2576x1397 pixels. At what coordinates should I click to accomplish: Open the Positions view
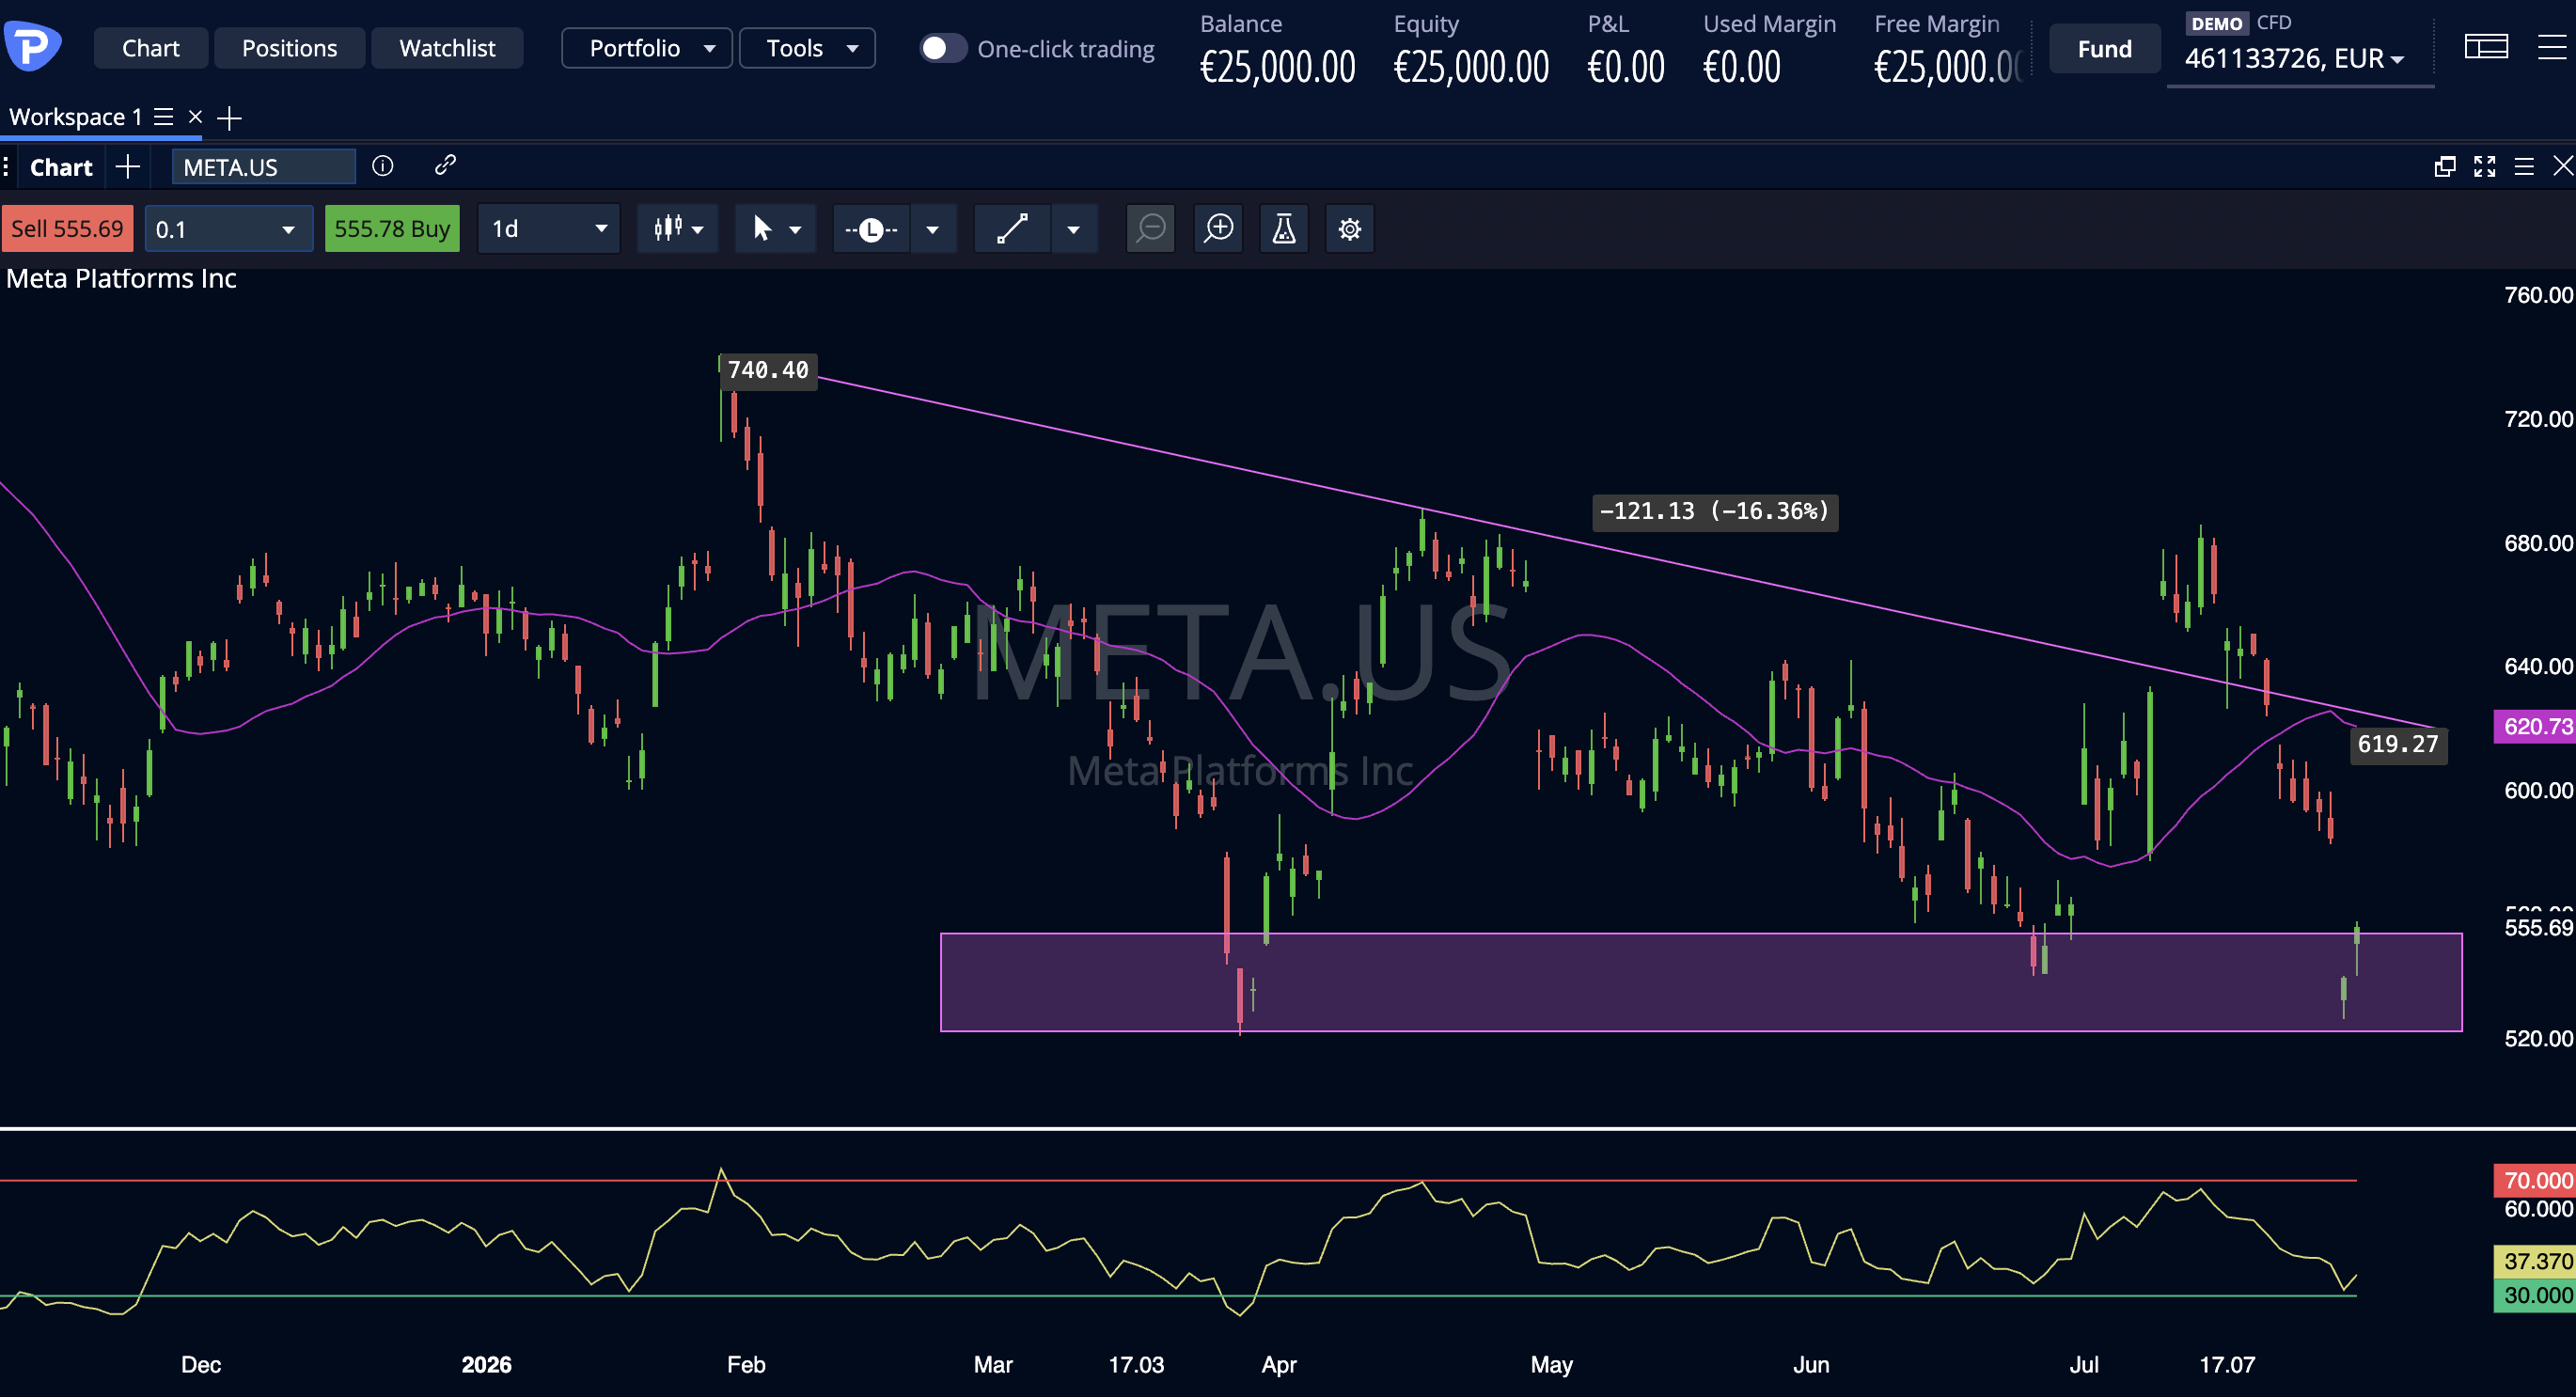(x=289, y=48)
